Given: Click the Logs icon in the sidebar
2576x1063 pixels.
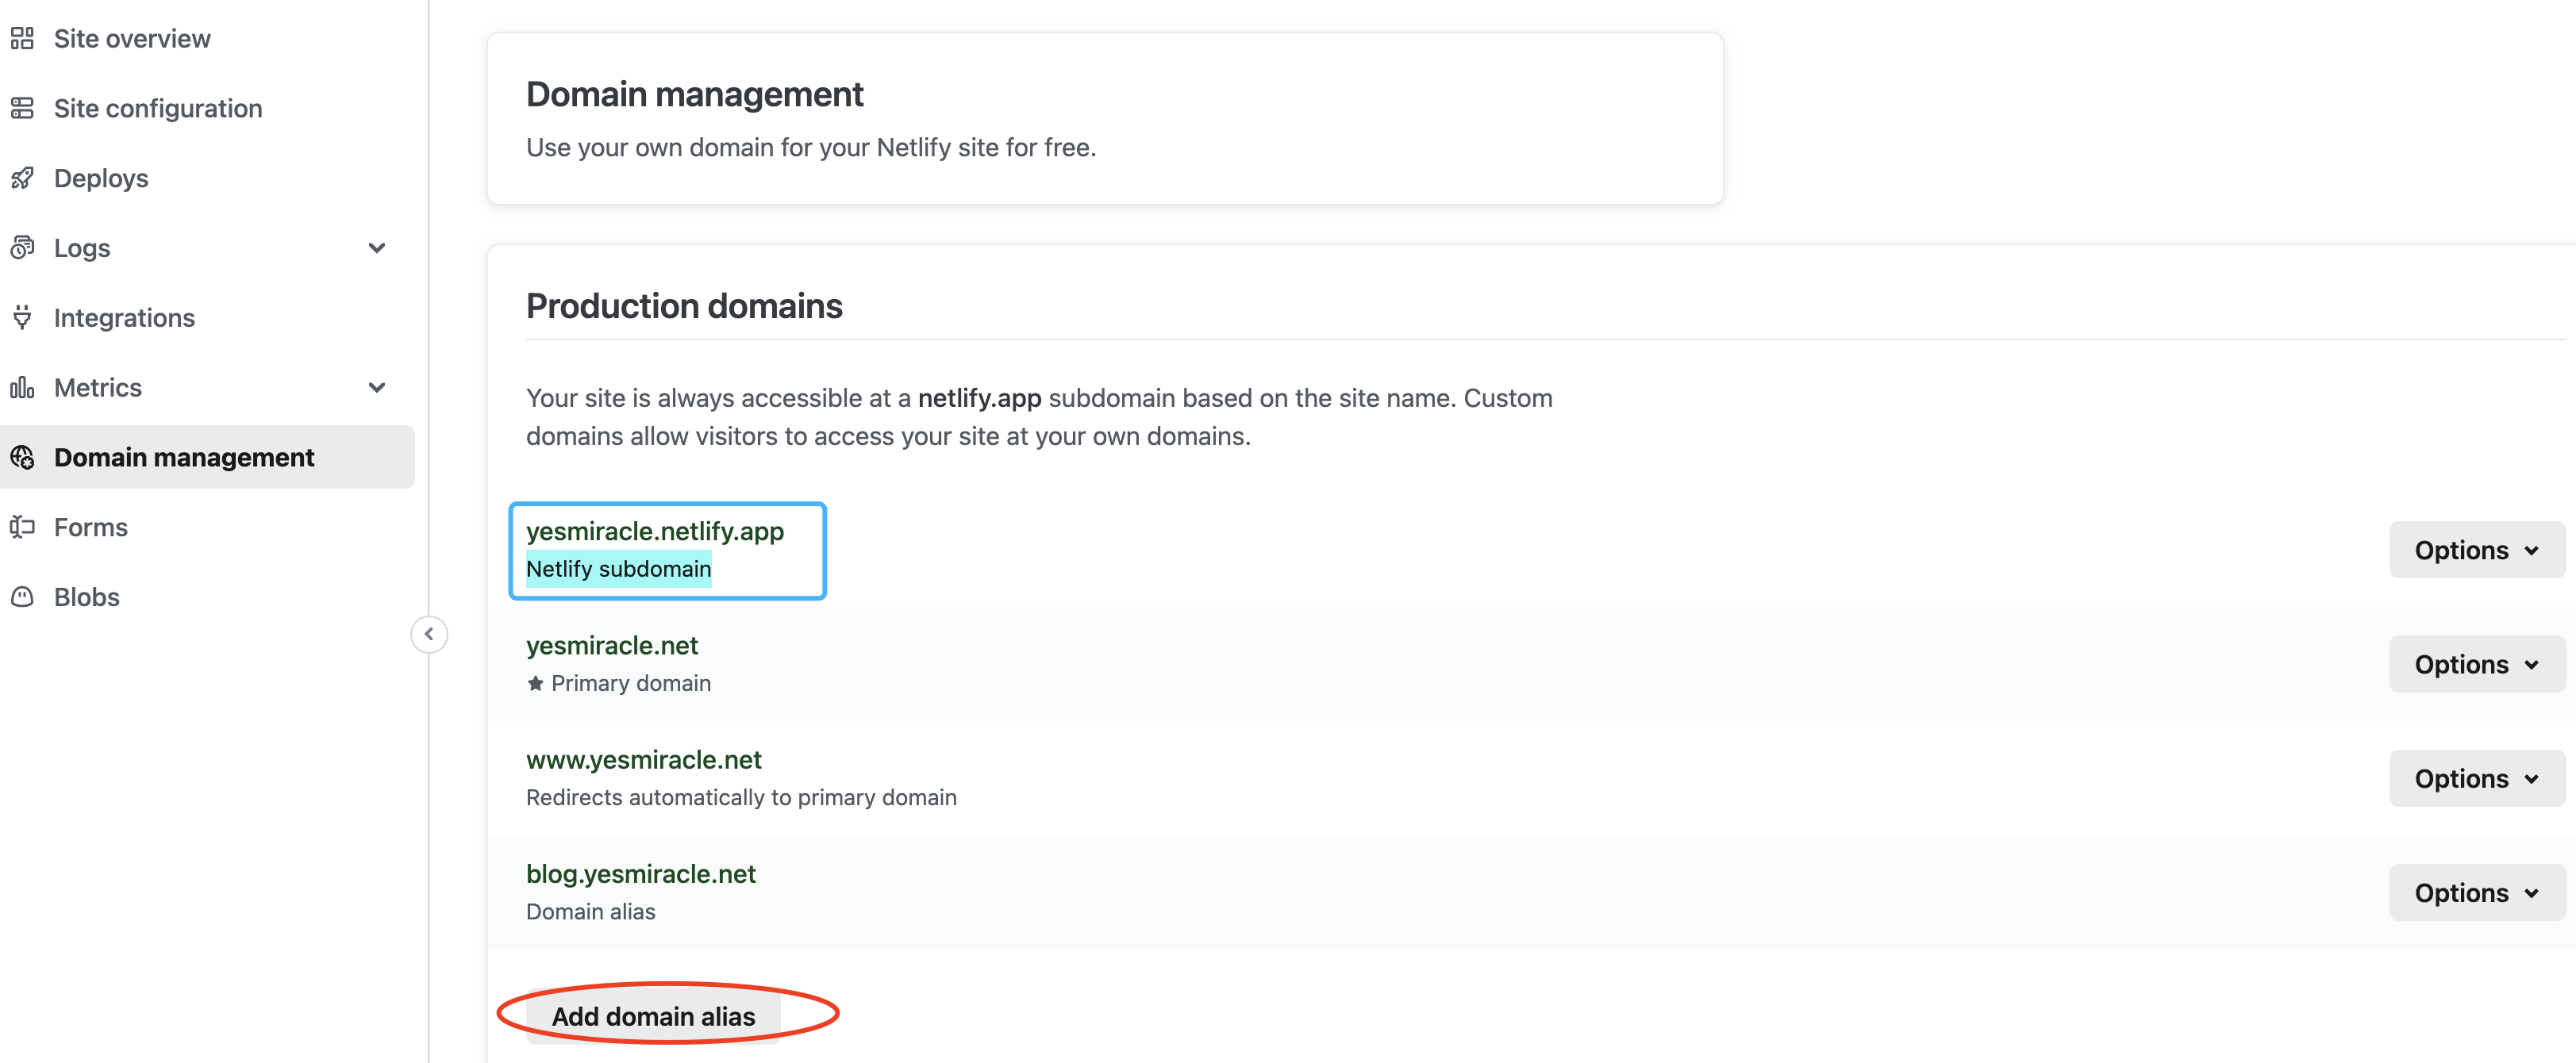Looking at the screenshot, I should tap(23, 247).
